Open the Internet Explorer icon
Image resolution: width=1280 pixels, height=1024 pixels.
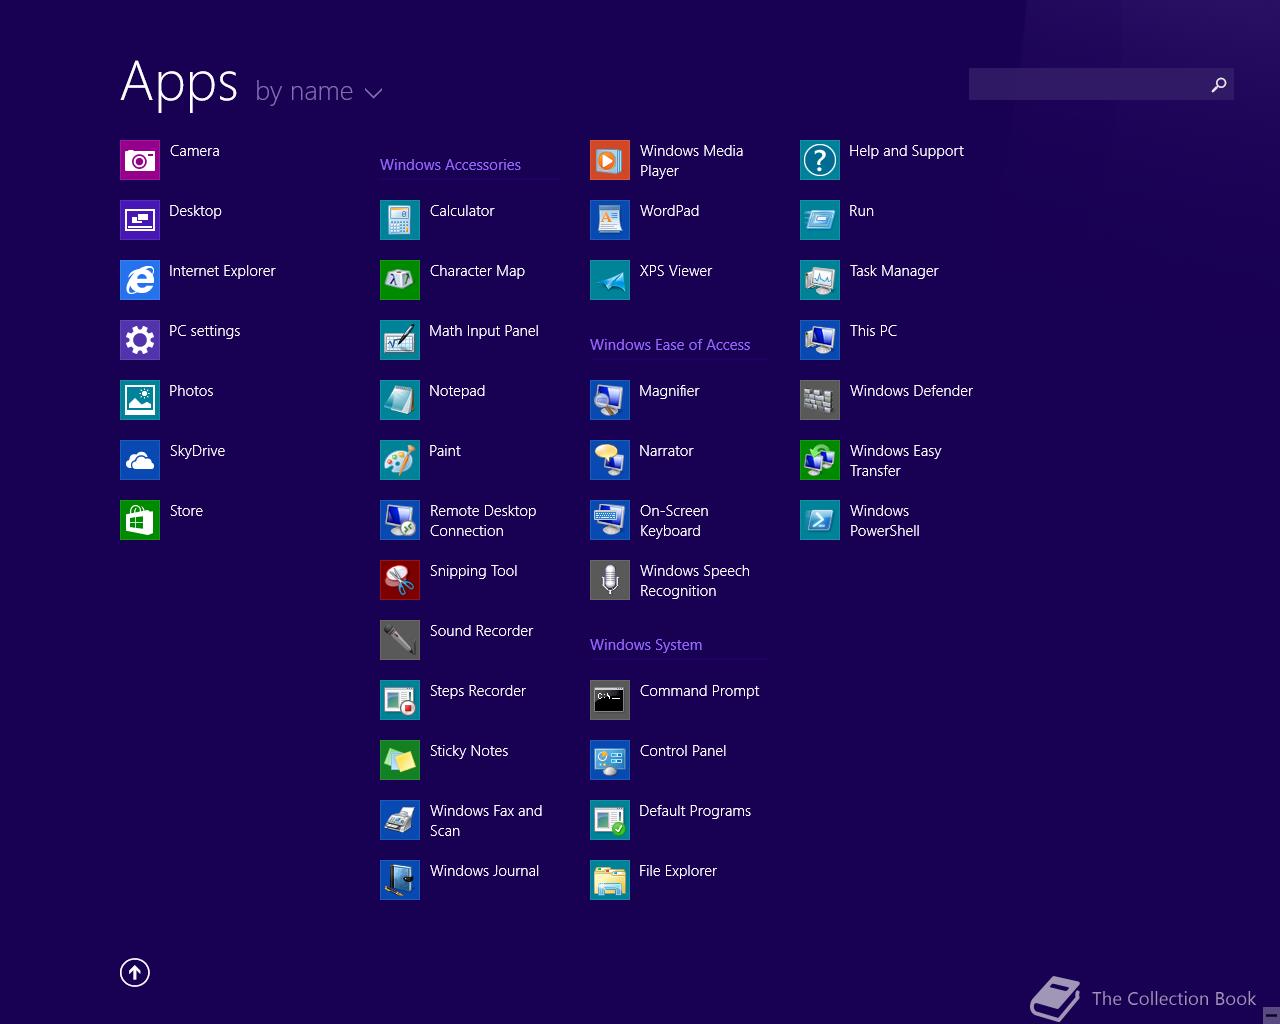pyautogui.click(x=140, y=280)
